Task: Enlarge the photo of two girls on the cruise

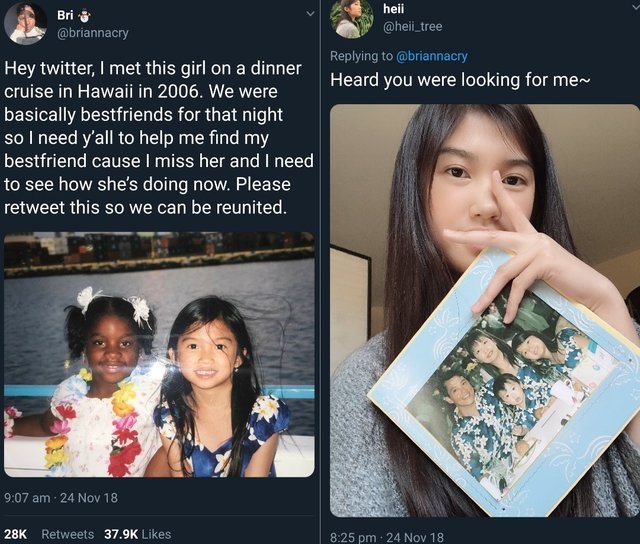Action: coord(159,354)
